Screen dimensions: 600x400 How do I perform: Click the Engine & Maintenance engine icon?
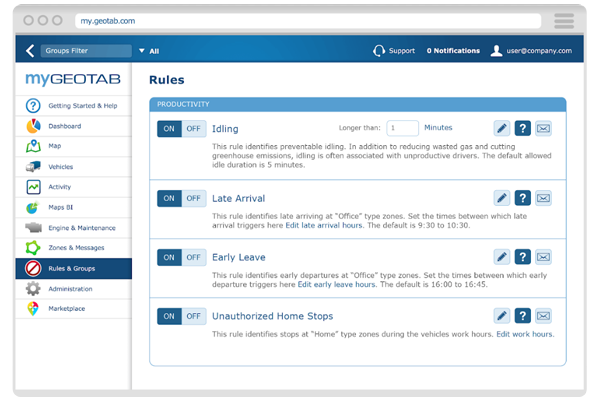[x=33, y=227]
